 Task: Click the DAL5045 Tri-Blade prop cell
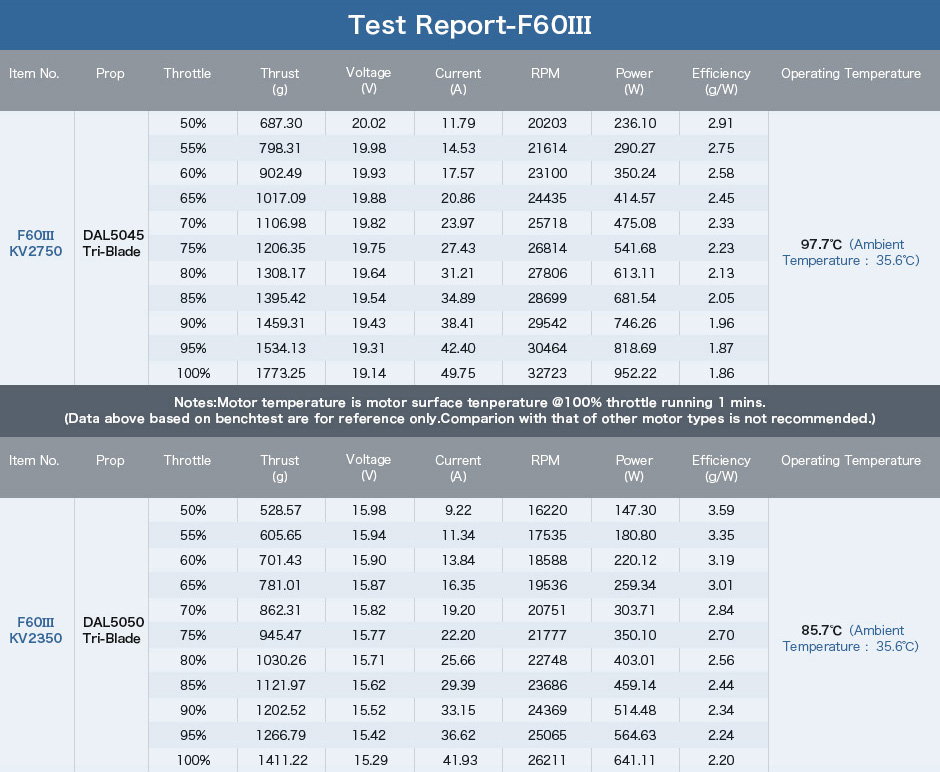(113, 243)
